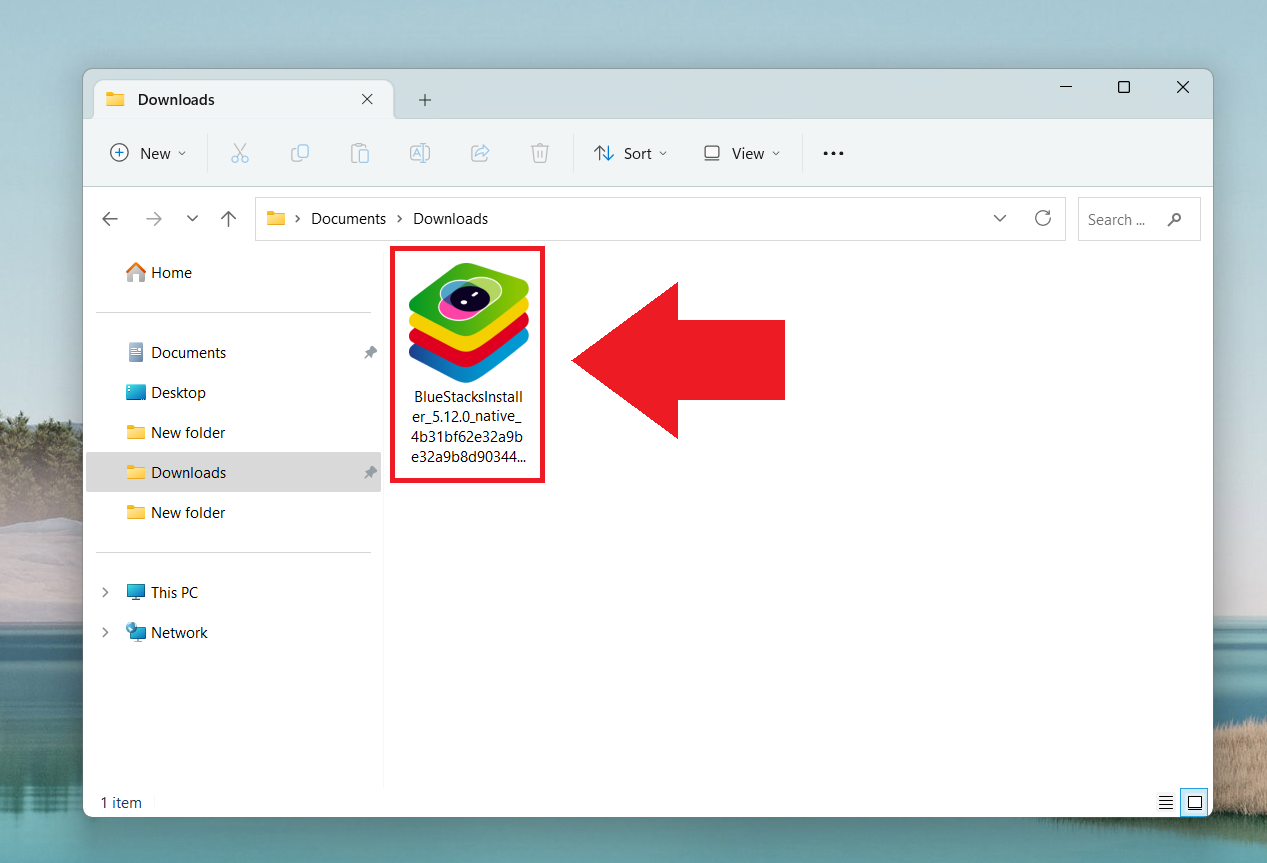Click chevron between Documents and Downloads breadcrumbs
The height and width of the screenshot is (863, 1267).
(x=400, y=219)
